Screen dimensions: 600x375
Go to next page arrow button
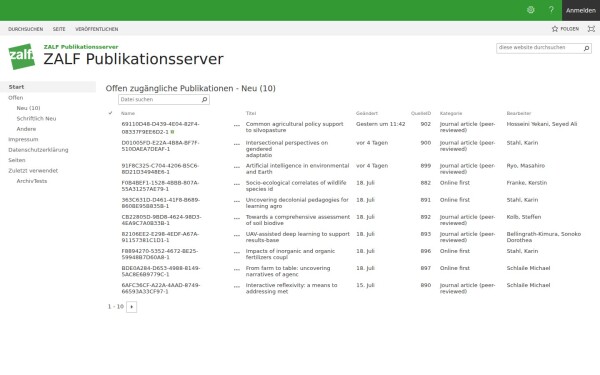131,307
